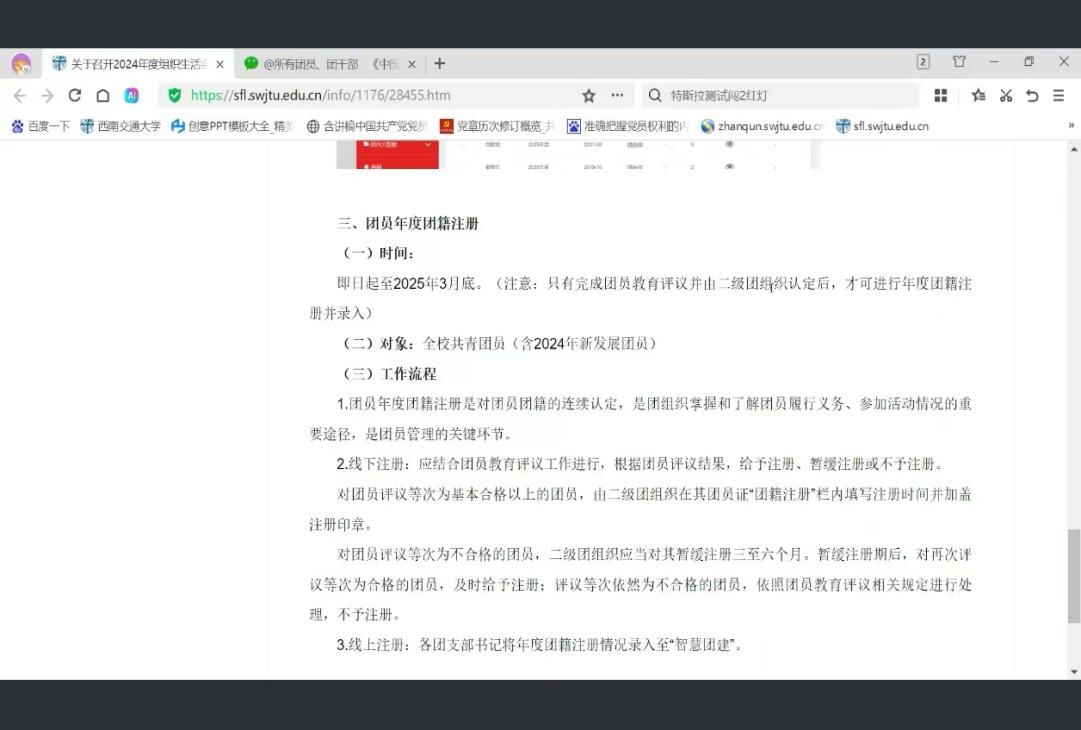Click the AI assistant icon in toolbar
Image resolution: width=1081 pixels, height=730 pixels.
pos(132,96)
